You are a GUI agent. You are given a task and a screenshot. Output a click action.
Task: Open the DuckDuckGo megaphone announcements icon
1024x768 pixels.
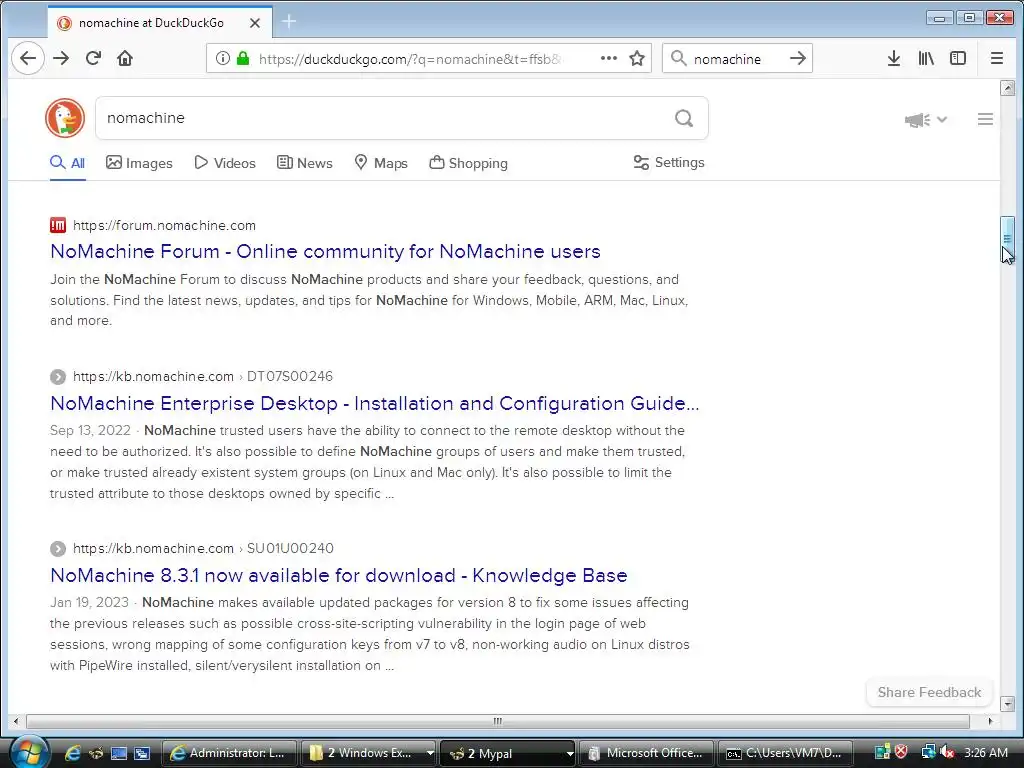click(917, 120)
